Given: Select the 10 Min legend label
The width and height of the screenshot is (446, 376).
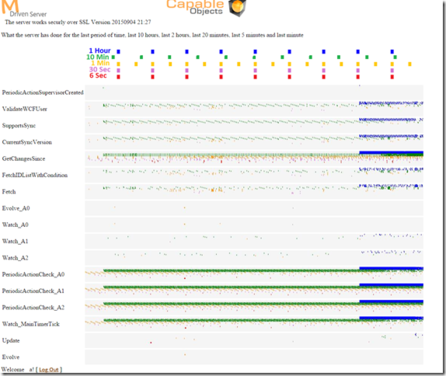Looking at the screenshot, I should pyautogui.click(x=98, y=57).
